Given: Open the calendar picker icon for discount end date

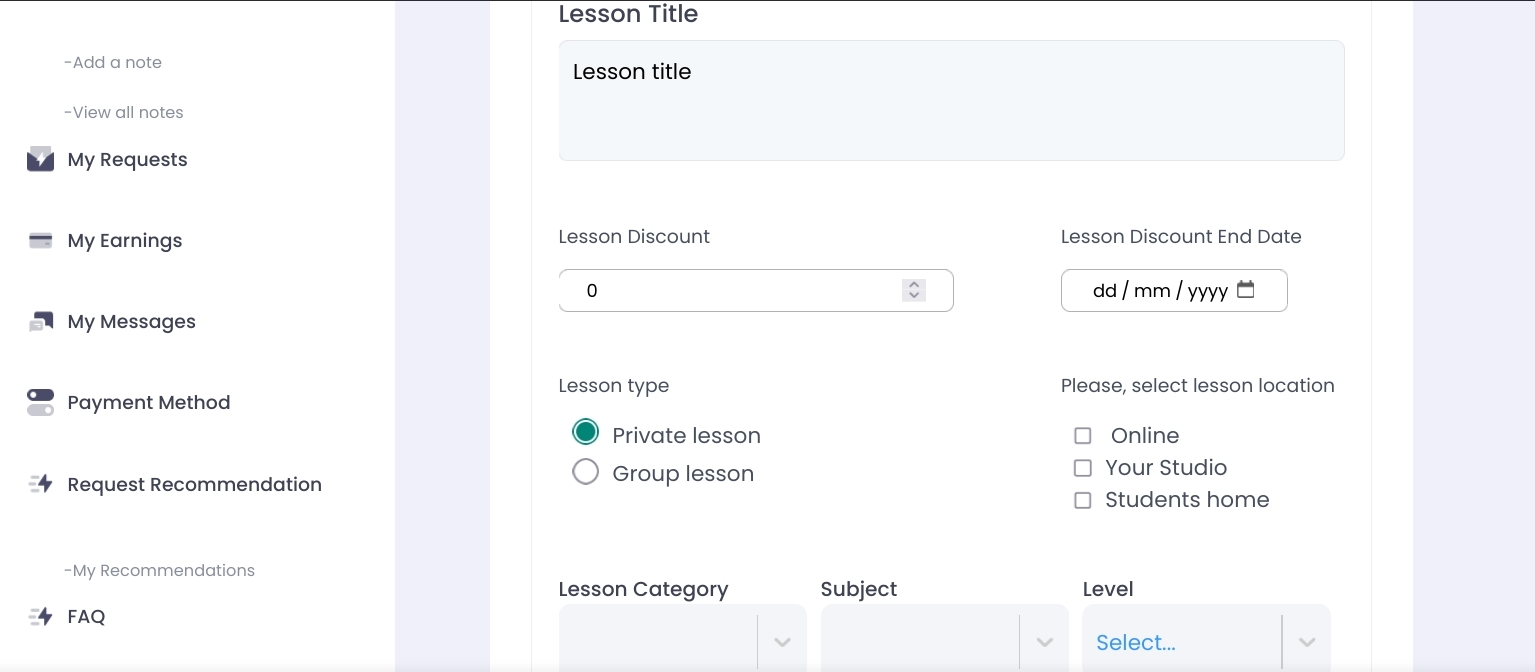Looking at the screenshot, I should 1245,290.
